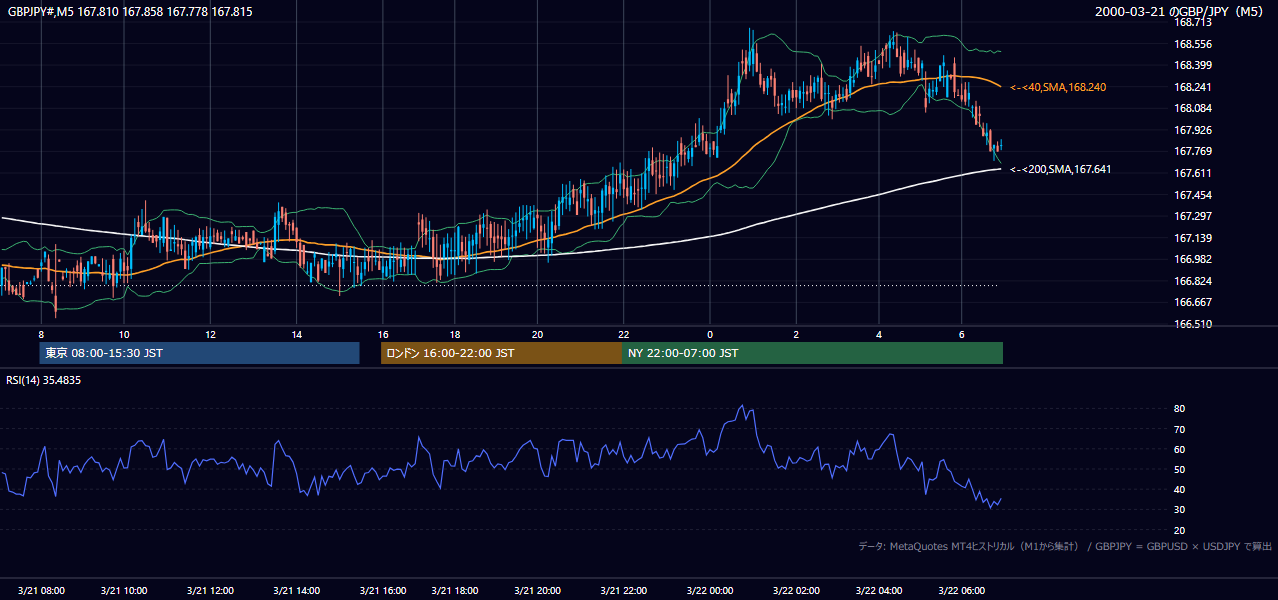
Task: Click price axis value 168.241
Action: click(1193, 87)
